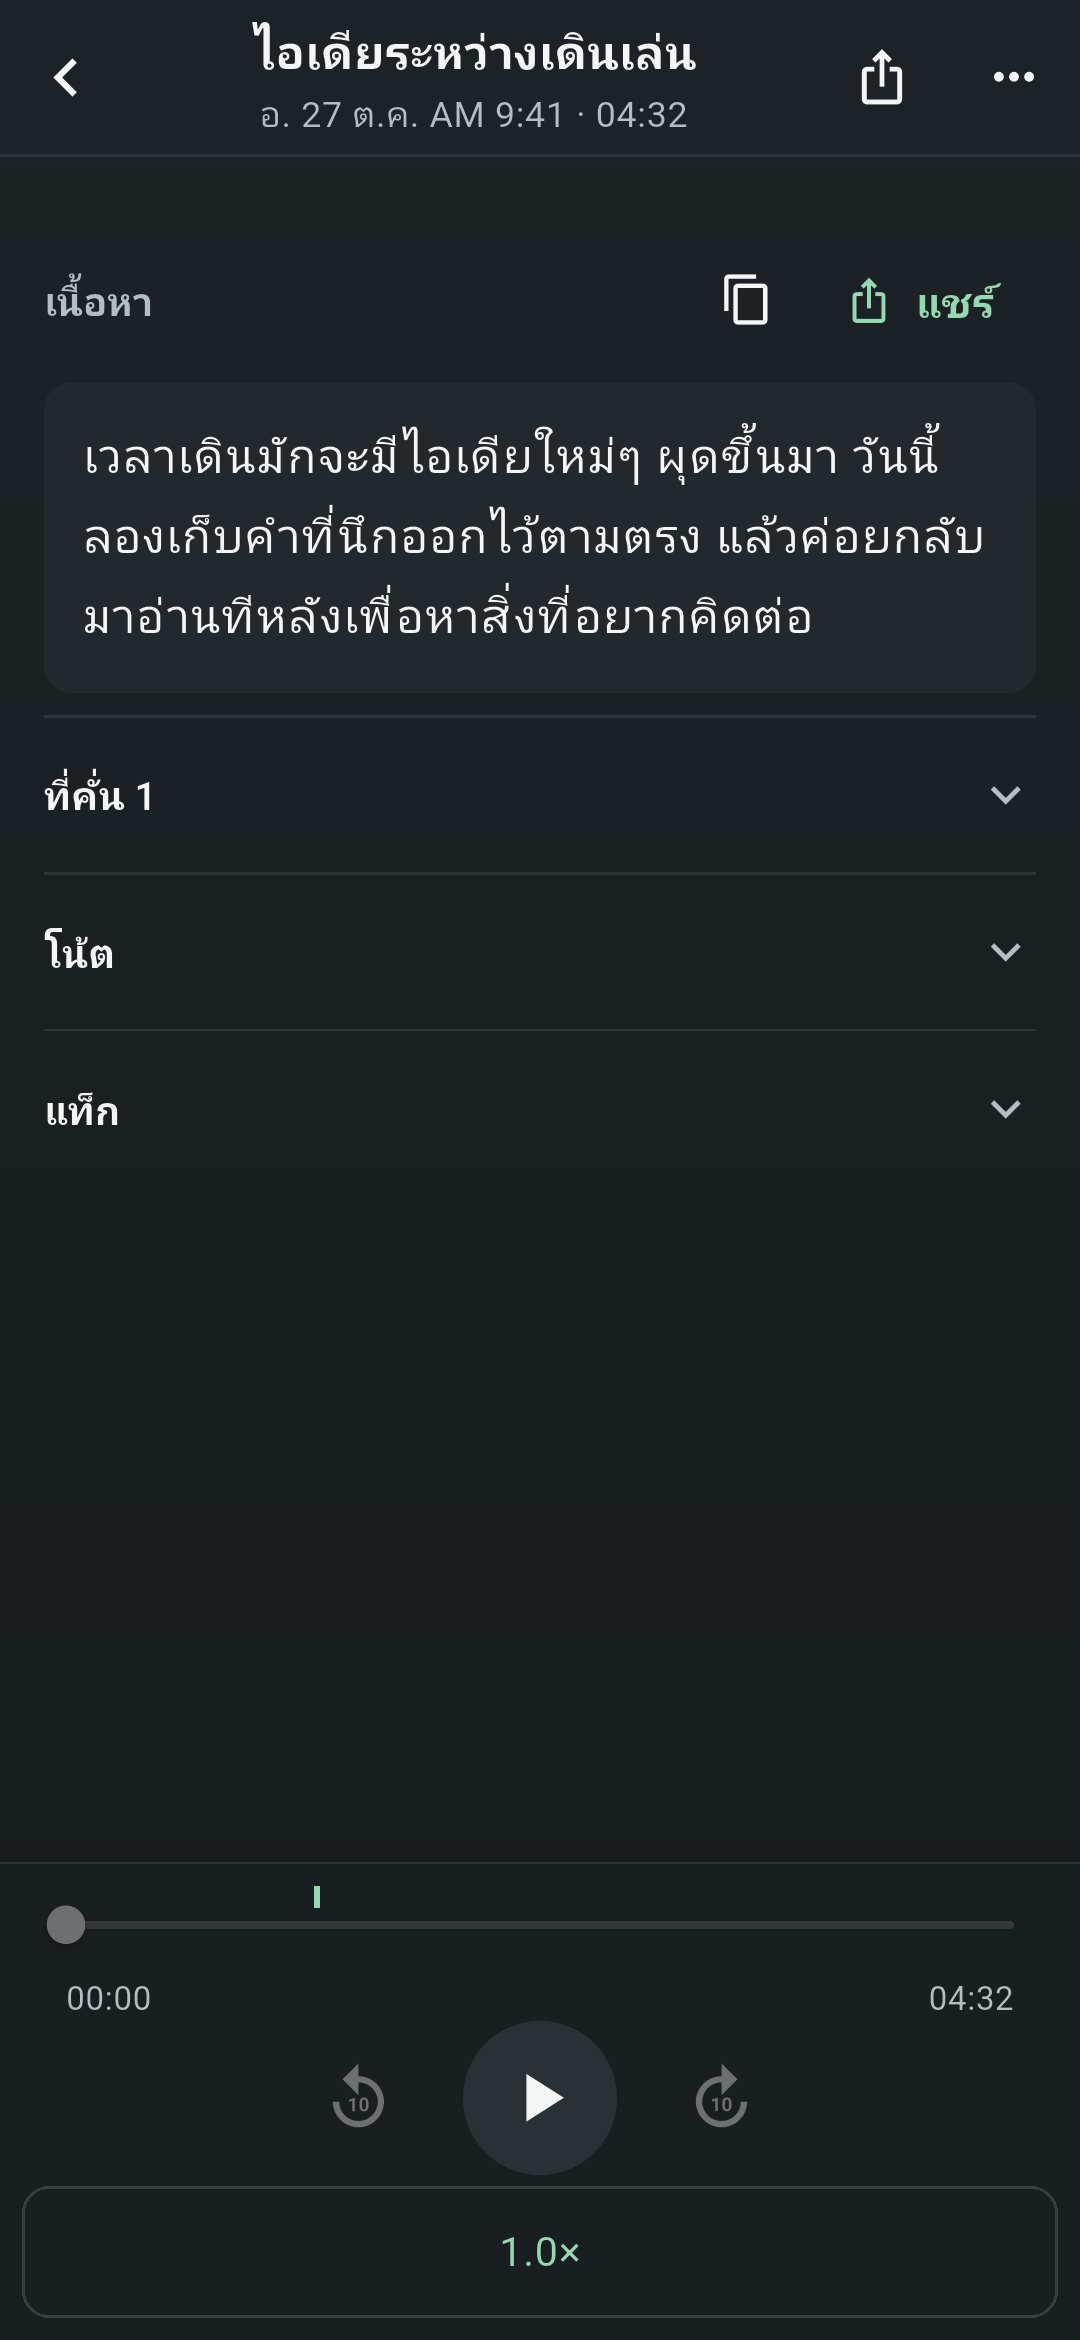1080x2340 pixels.
Task: Click the playback progress slider handle
Action: 66,1924
